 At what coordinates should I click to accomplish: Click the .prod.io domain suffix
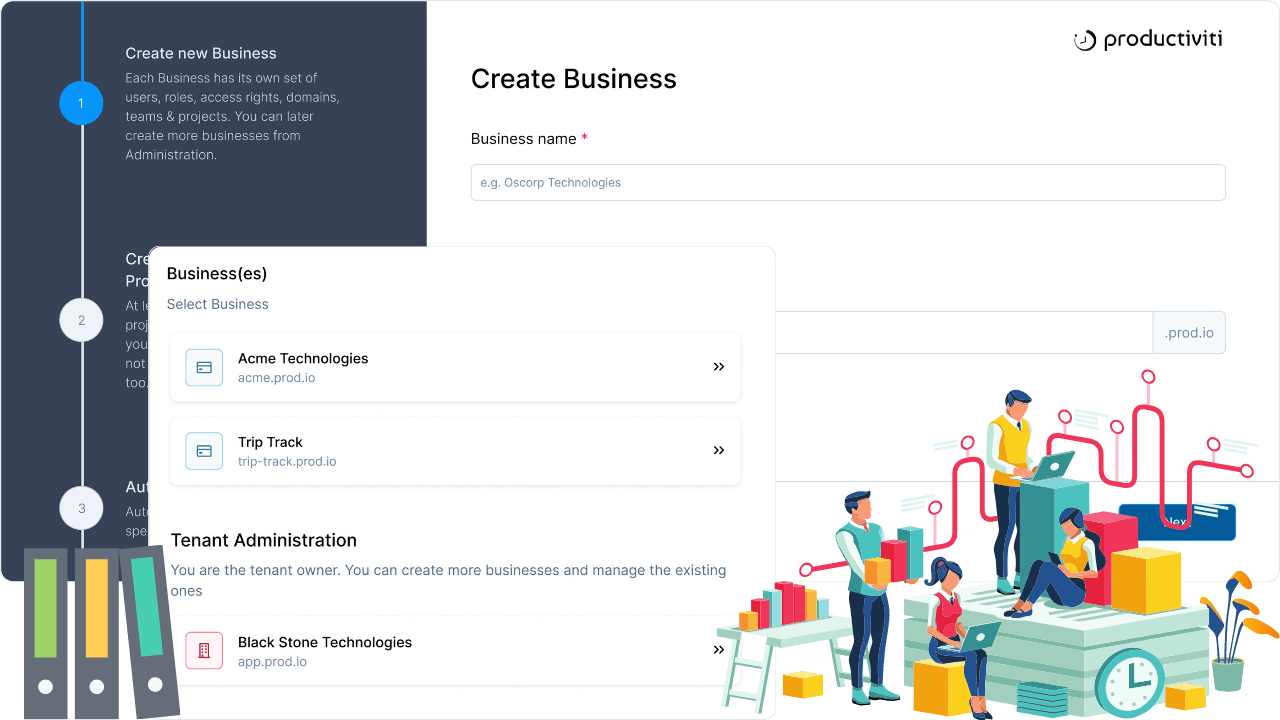tap(1189, 333)
